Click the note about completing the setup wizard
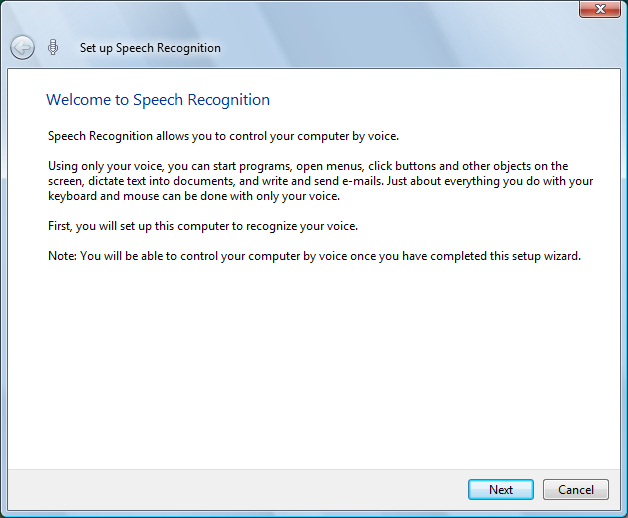The width and height of the screenshot is (628, 518). 314,256
